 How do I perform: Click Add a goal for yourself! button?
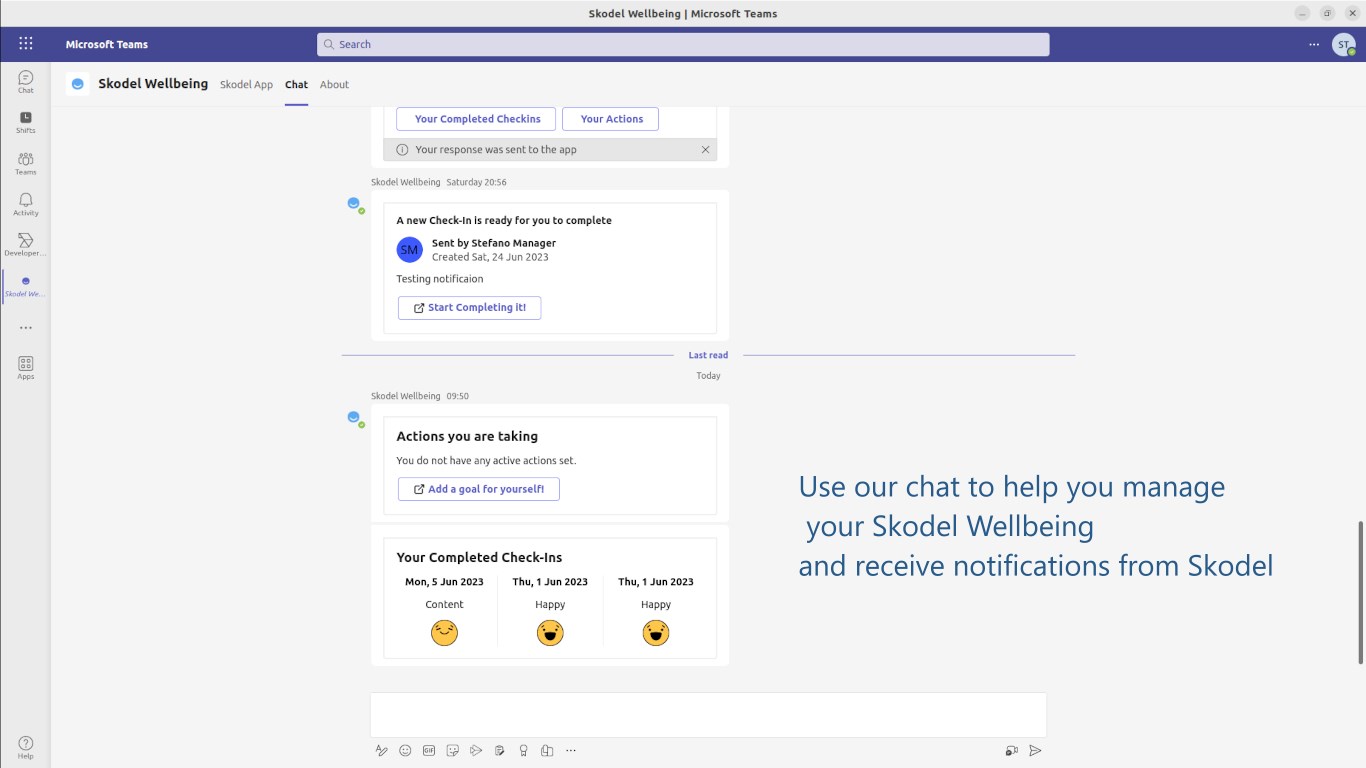(x=478, y=489)
